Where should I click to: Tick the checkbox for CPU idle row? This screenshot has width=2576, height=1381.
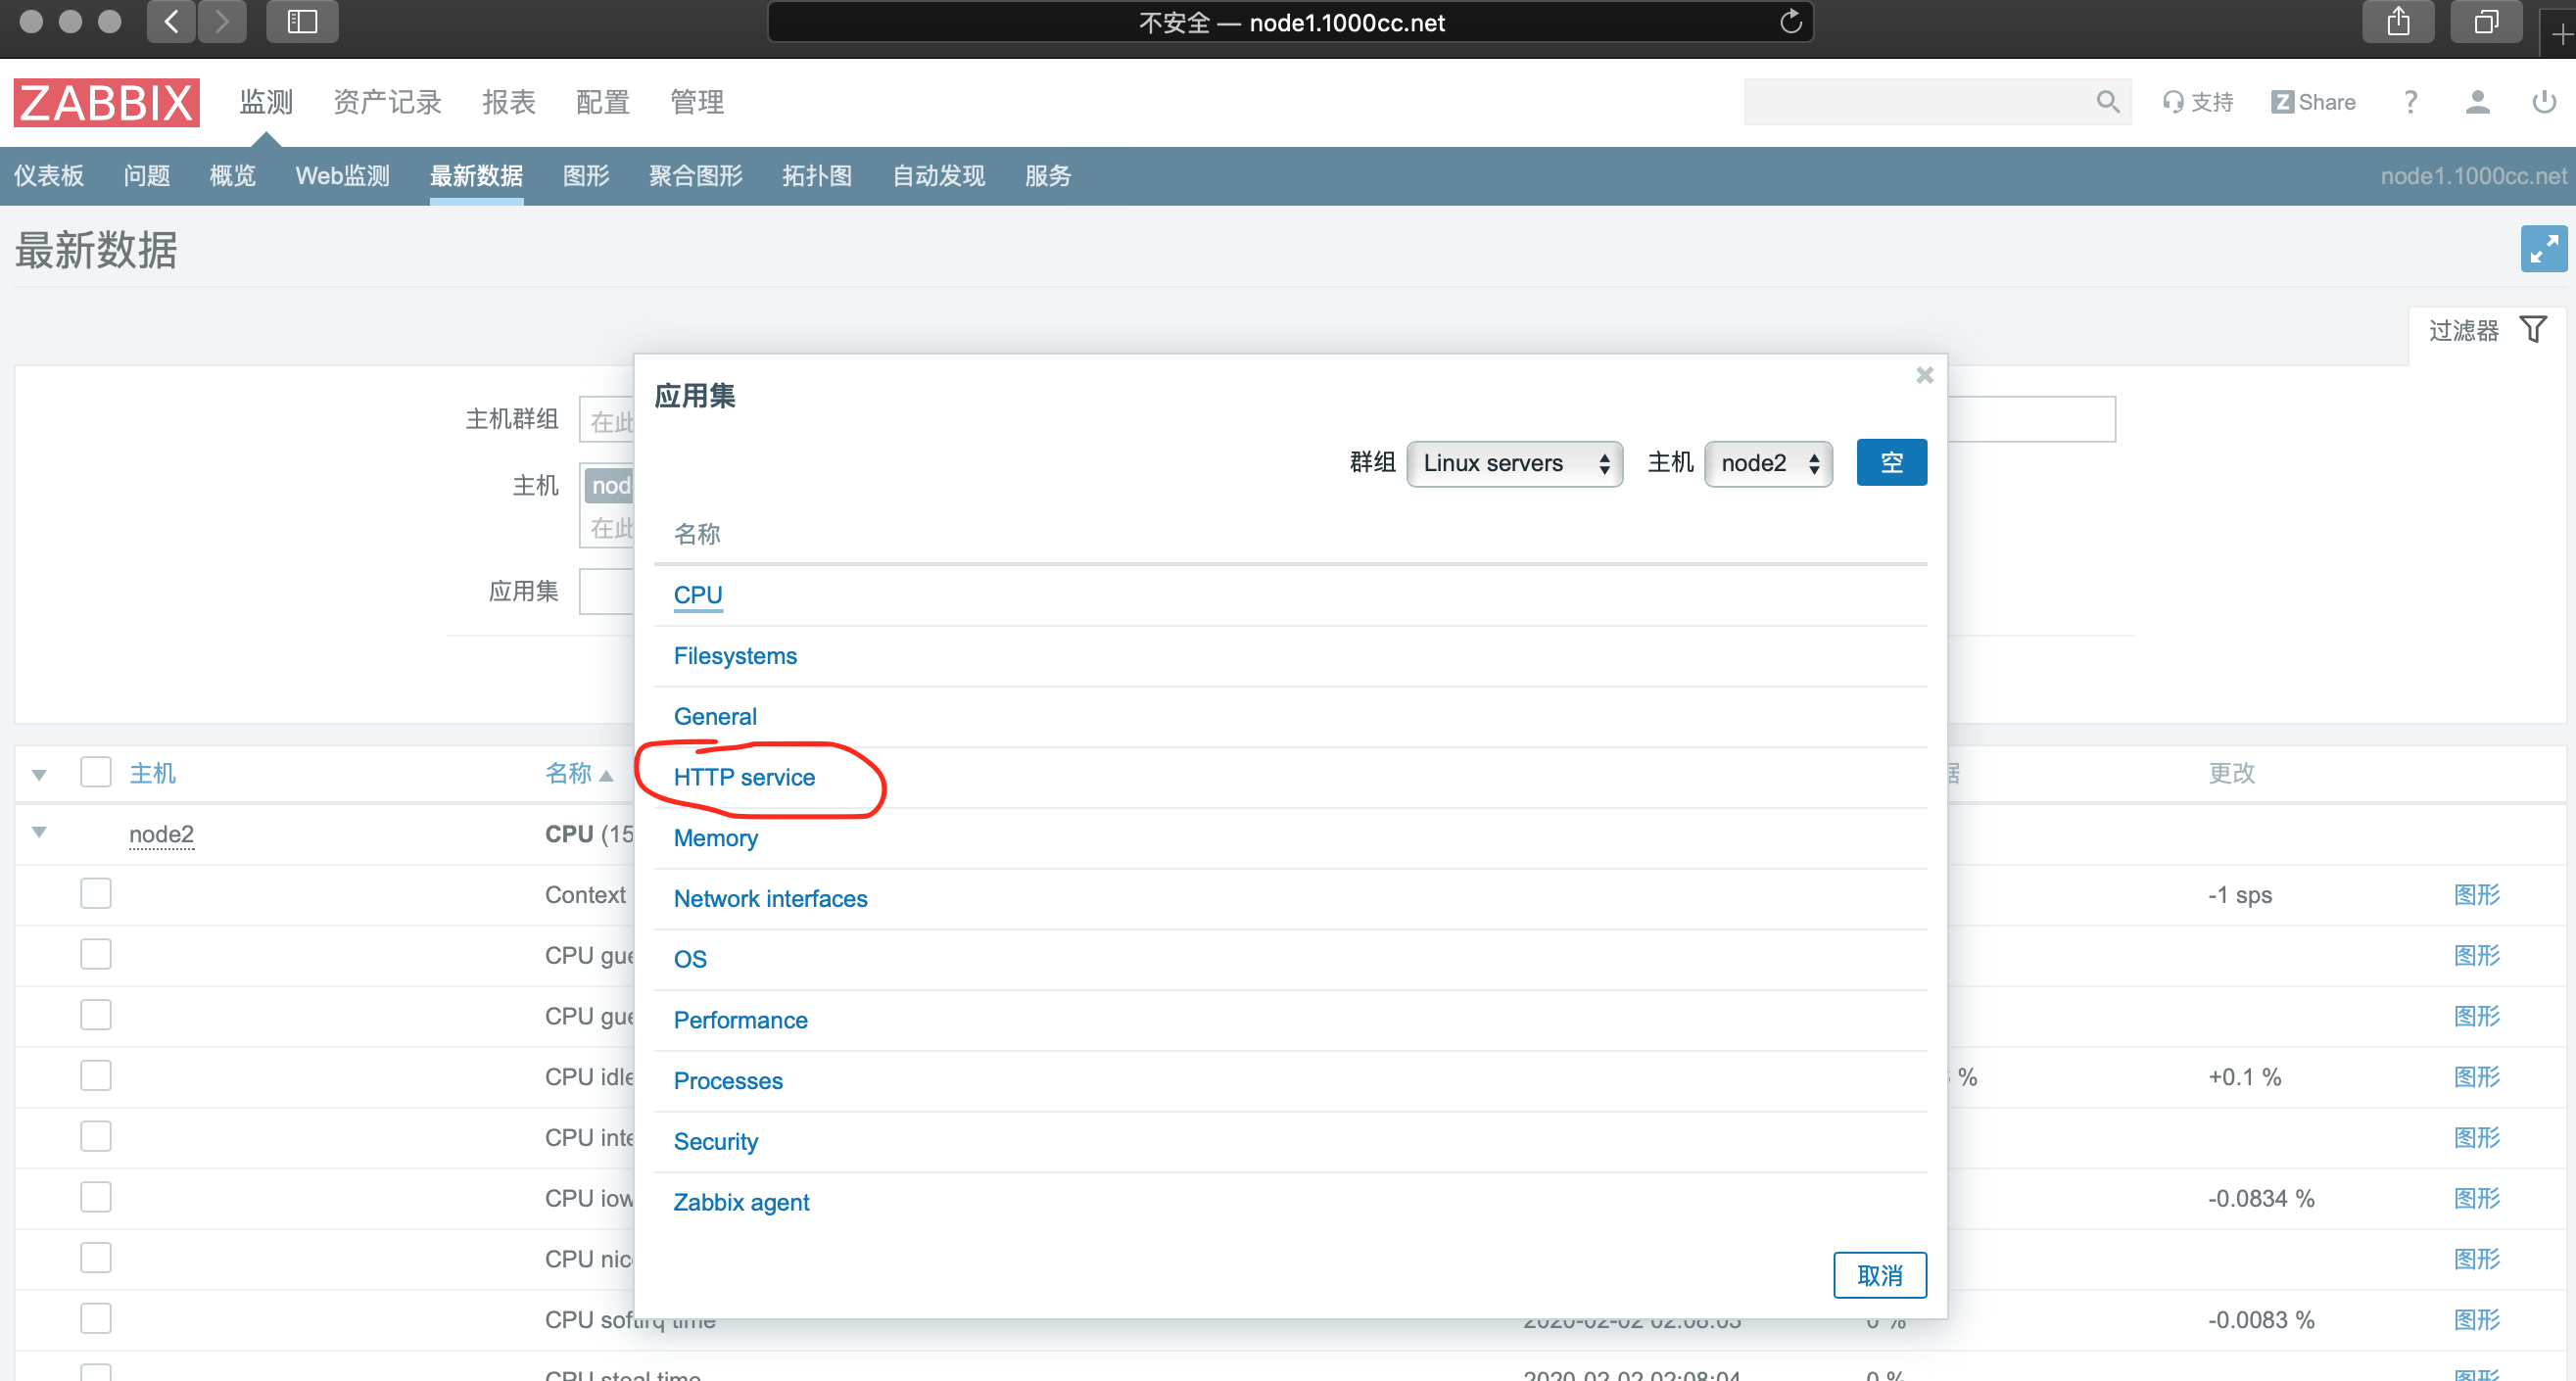click(96, 1076)
